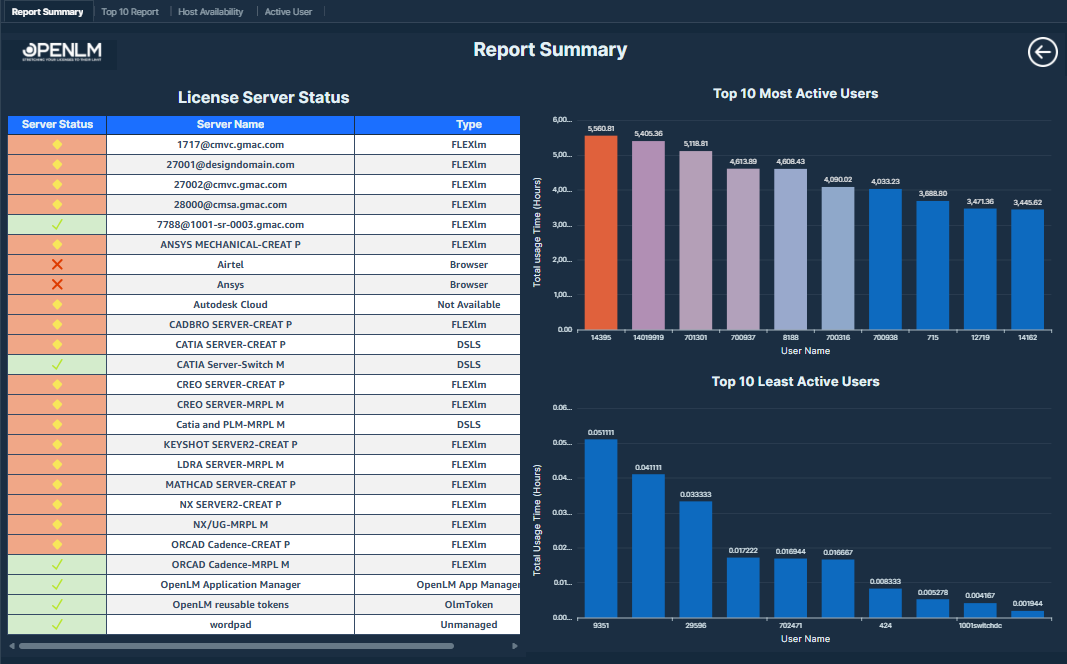This screenshot has width=1067, height=664.
Task: Switch to the Top 10 Report tab
Action: click(129, 11)
